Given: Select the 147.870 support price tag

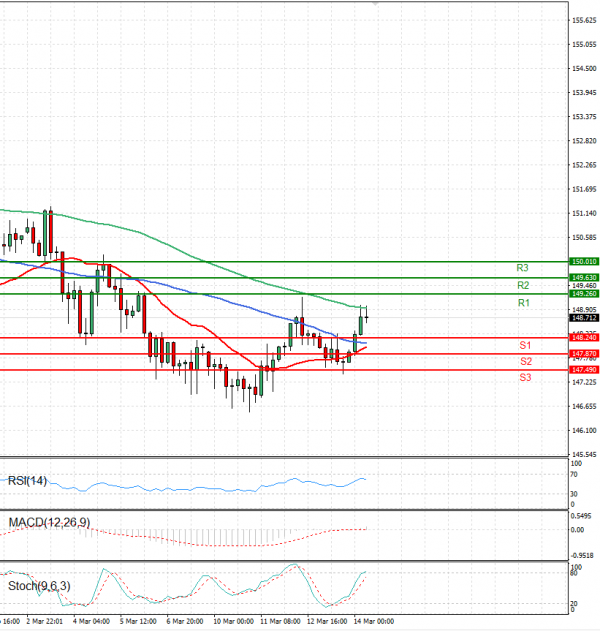Looking at the screenshot, I should (x=584, y=354).
